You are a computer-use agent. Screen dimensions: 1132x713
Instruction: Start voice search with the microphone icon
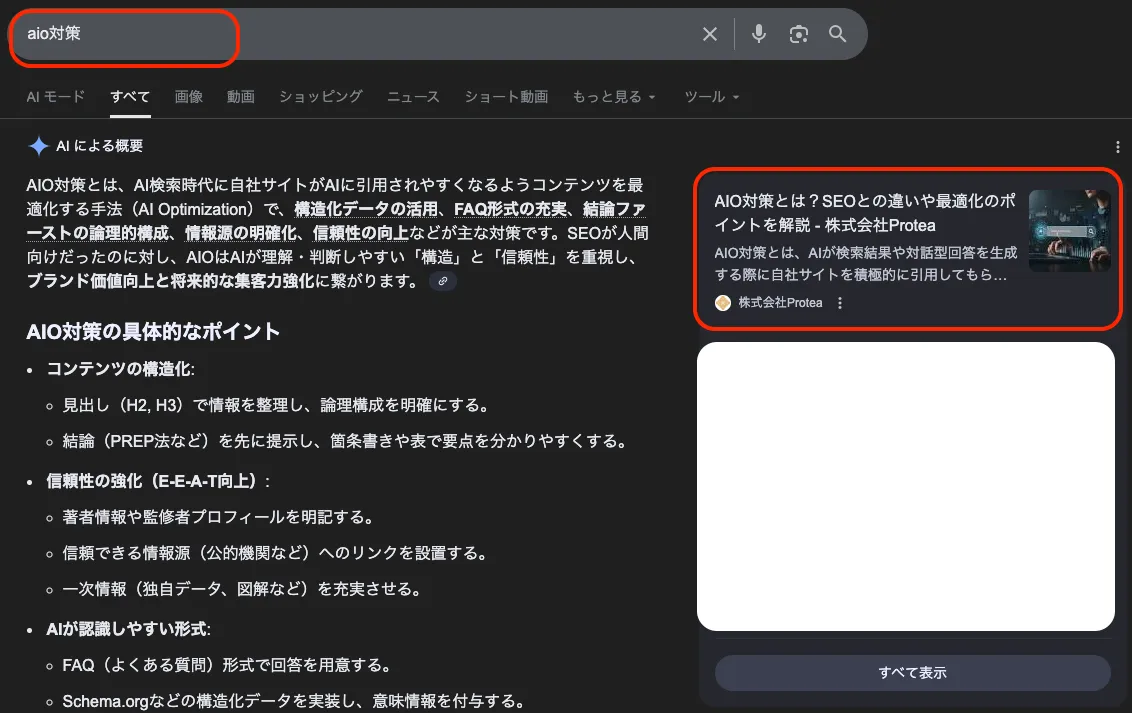tap(758, 33)
